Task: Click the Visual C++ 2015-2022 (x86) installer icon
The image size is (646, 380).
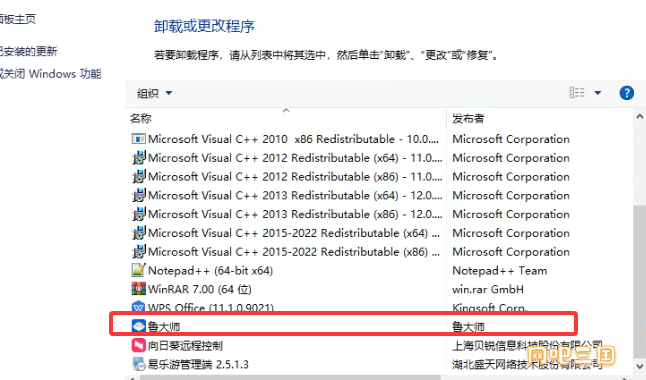Action: (138, 252)
